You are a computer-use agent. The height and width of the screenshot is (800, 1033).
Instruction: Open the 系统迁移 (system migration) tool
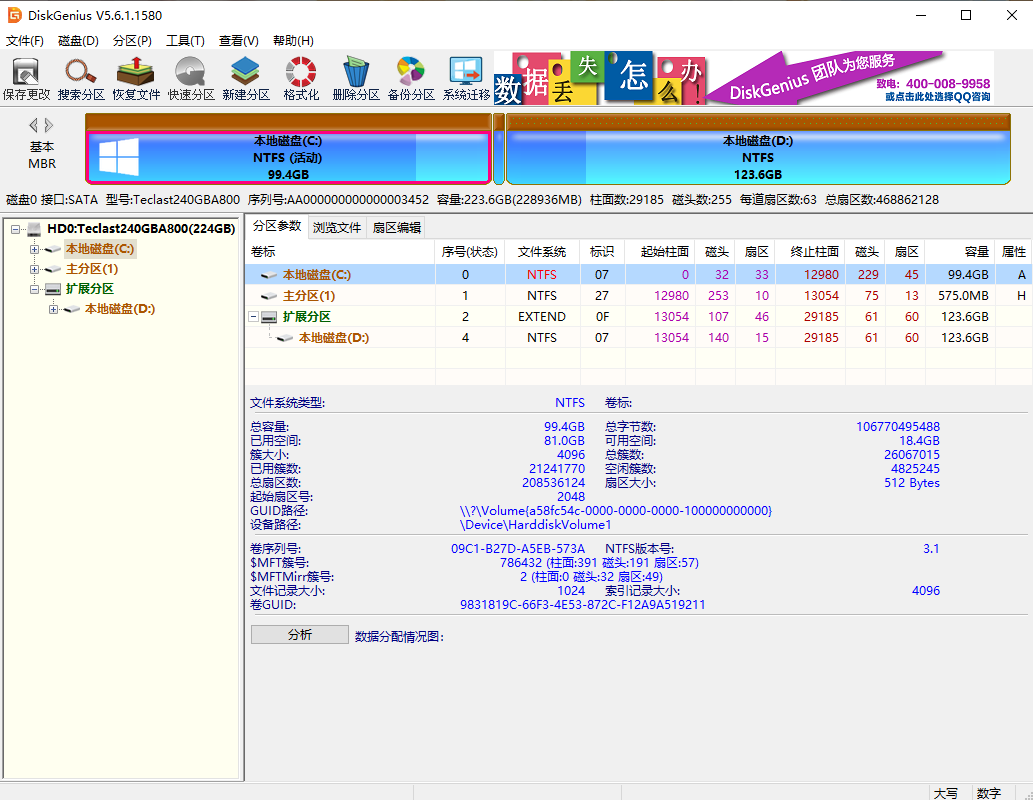tap(464, 76)
